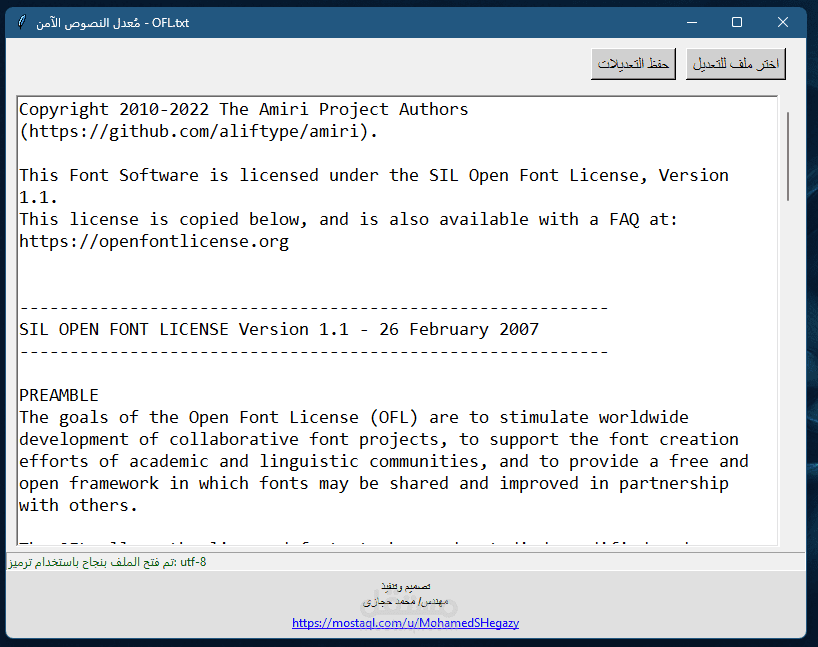The image size is (818, 647).
Task: Open the mostaql.com/u/MohamedSHegazy link
Action: (x=405, y=623)
